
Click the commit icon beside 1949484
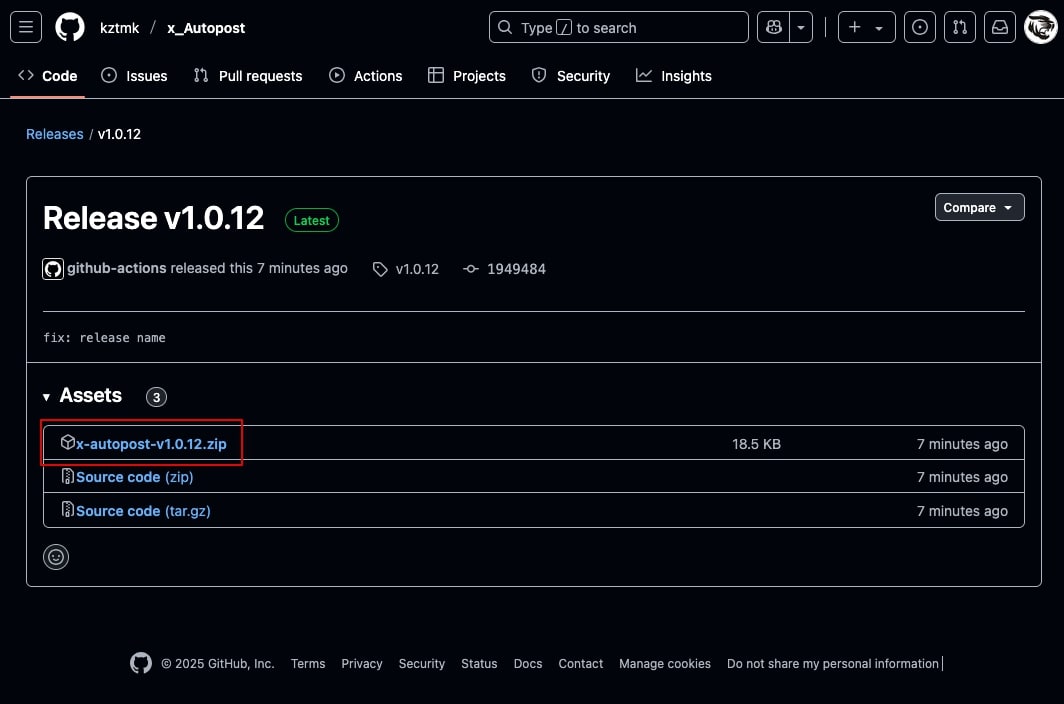click(x=470, y=269)
